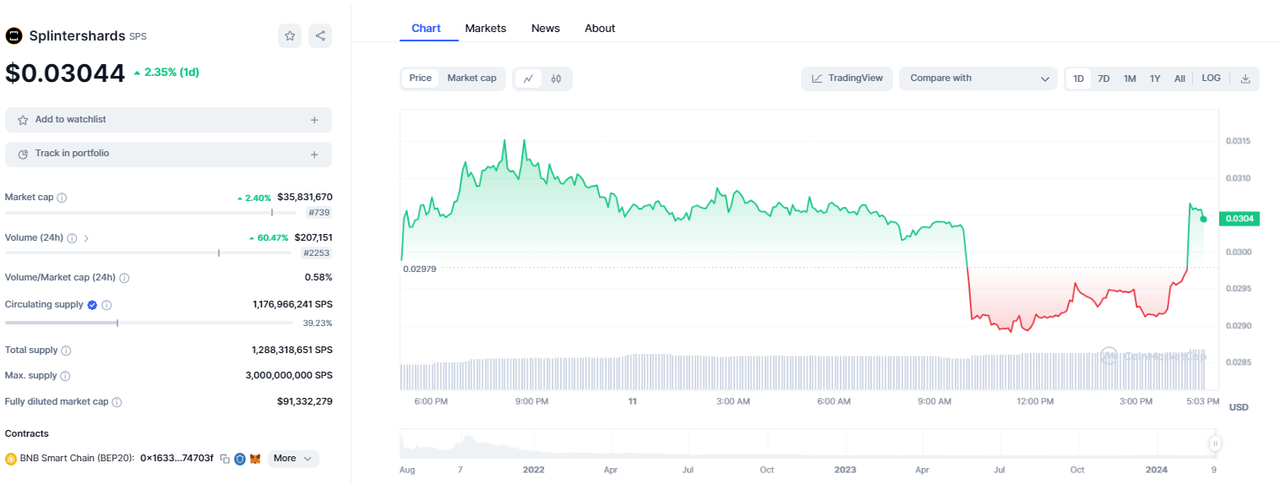Viewport: 1280px width, 484px height.
Task: Open the Chart tab
Action: coord(426,28)
